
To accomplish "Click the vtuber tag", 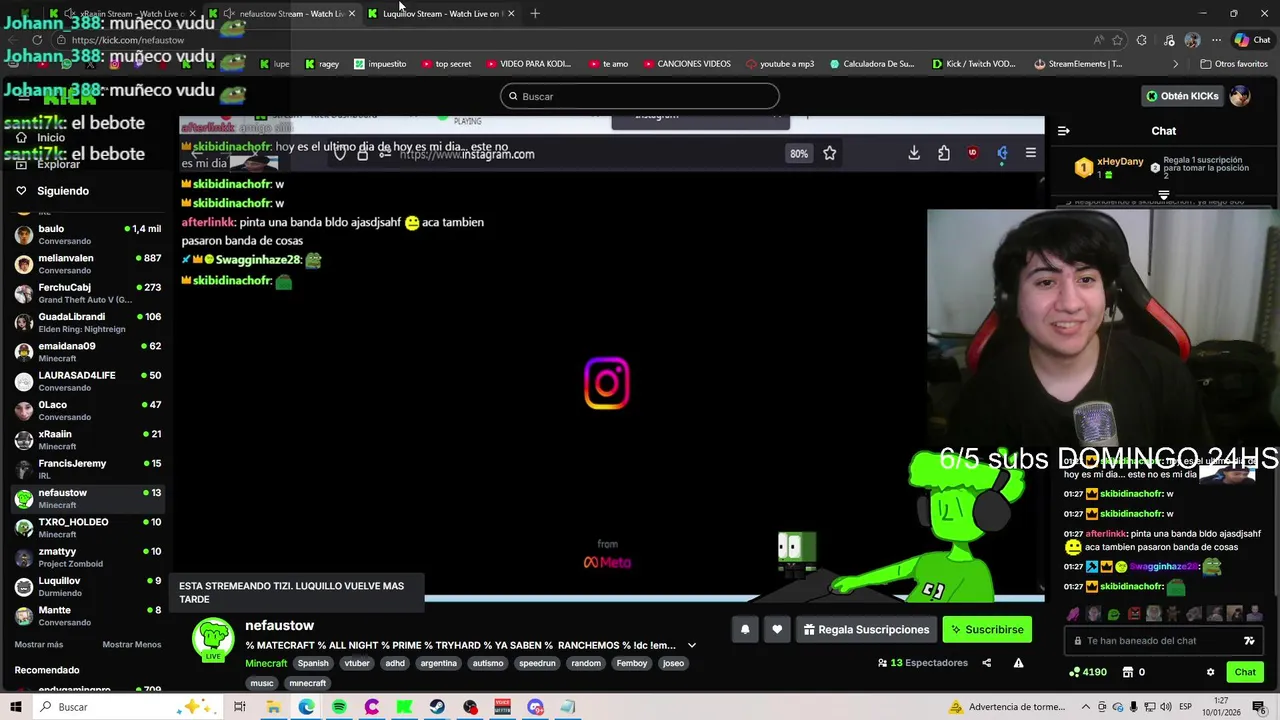I will coord(357,663).
